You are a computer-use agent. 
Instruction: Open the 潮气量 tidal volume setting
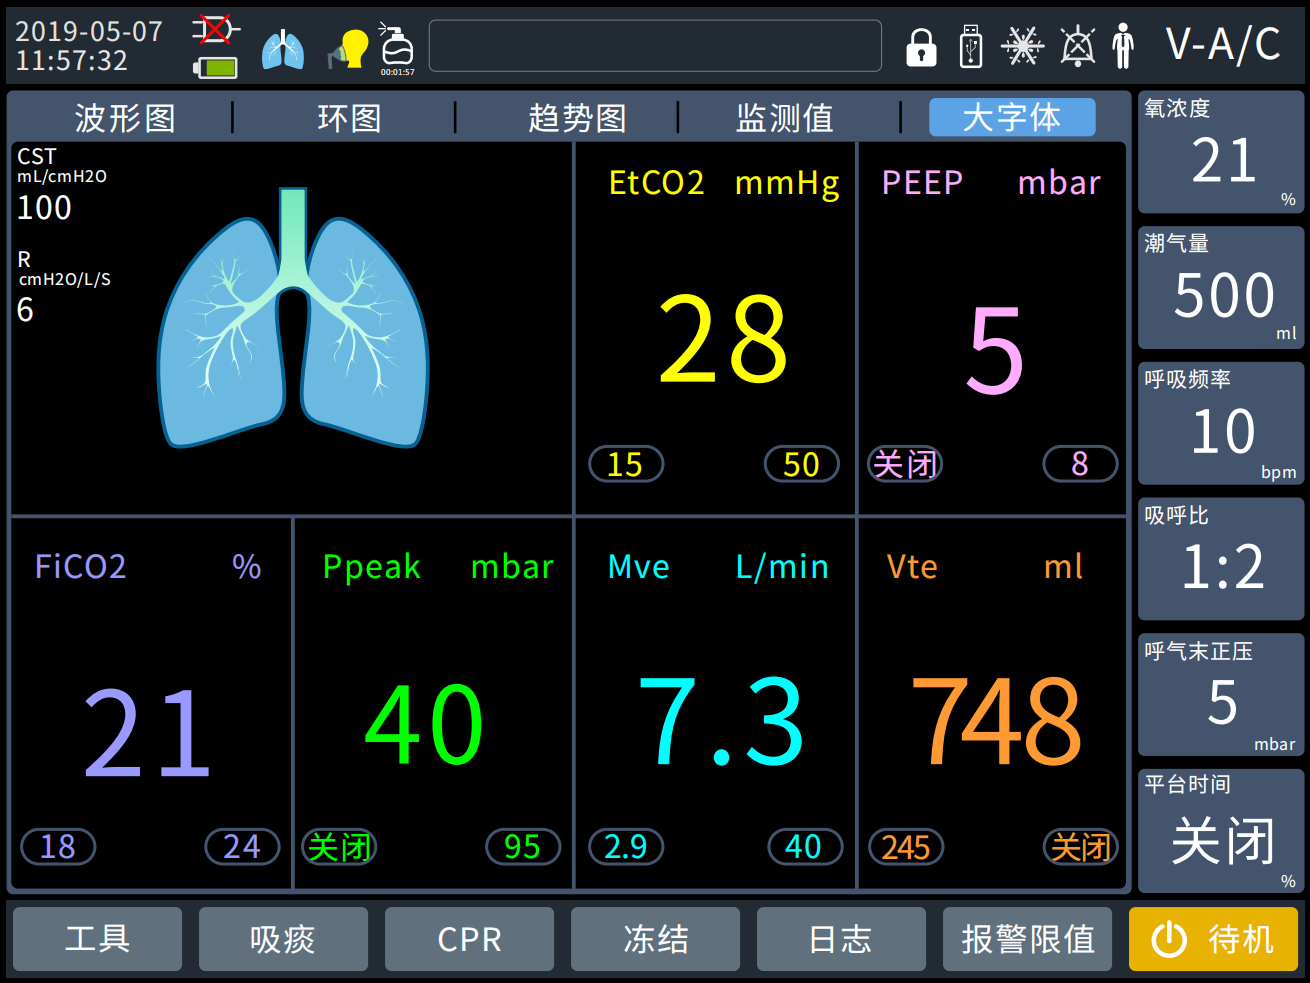coord(1221,288)
